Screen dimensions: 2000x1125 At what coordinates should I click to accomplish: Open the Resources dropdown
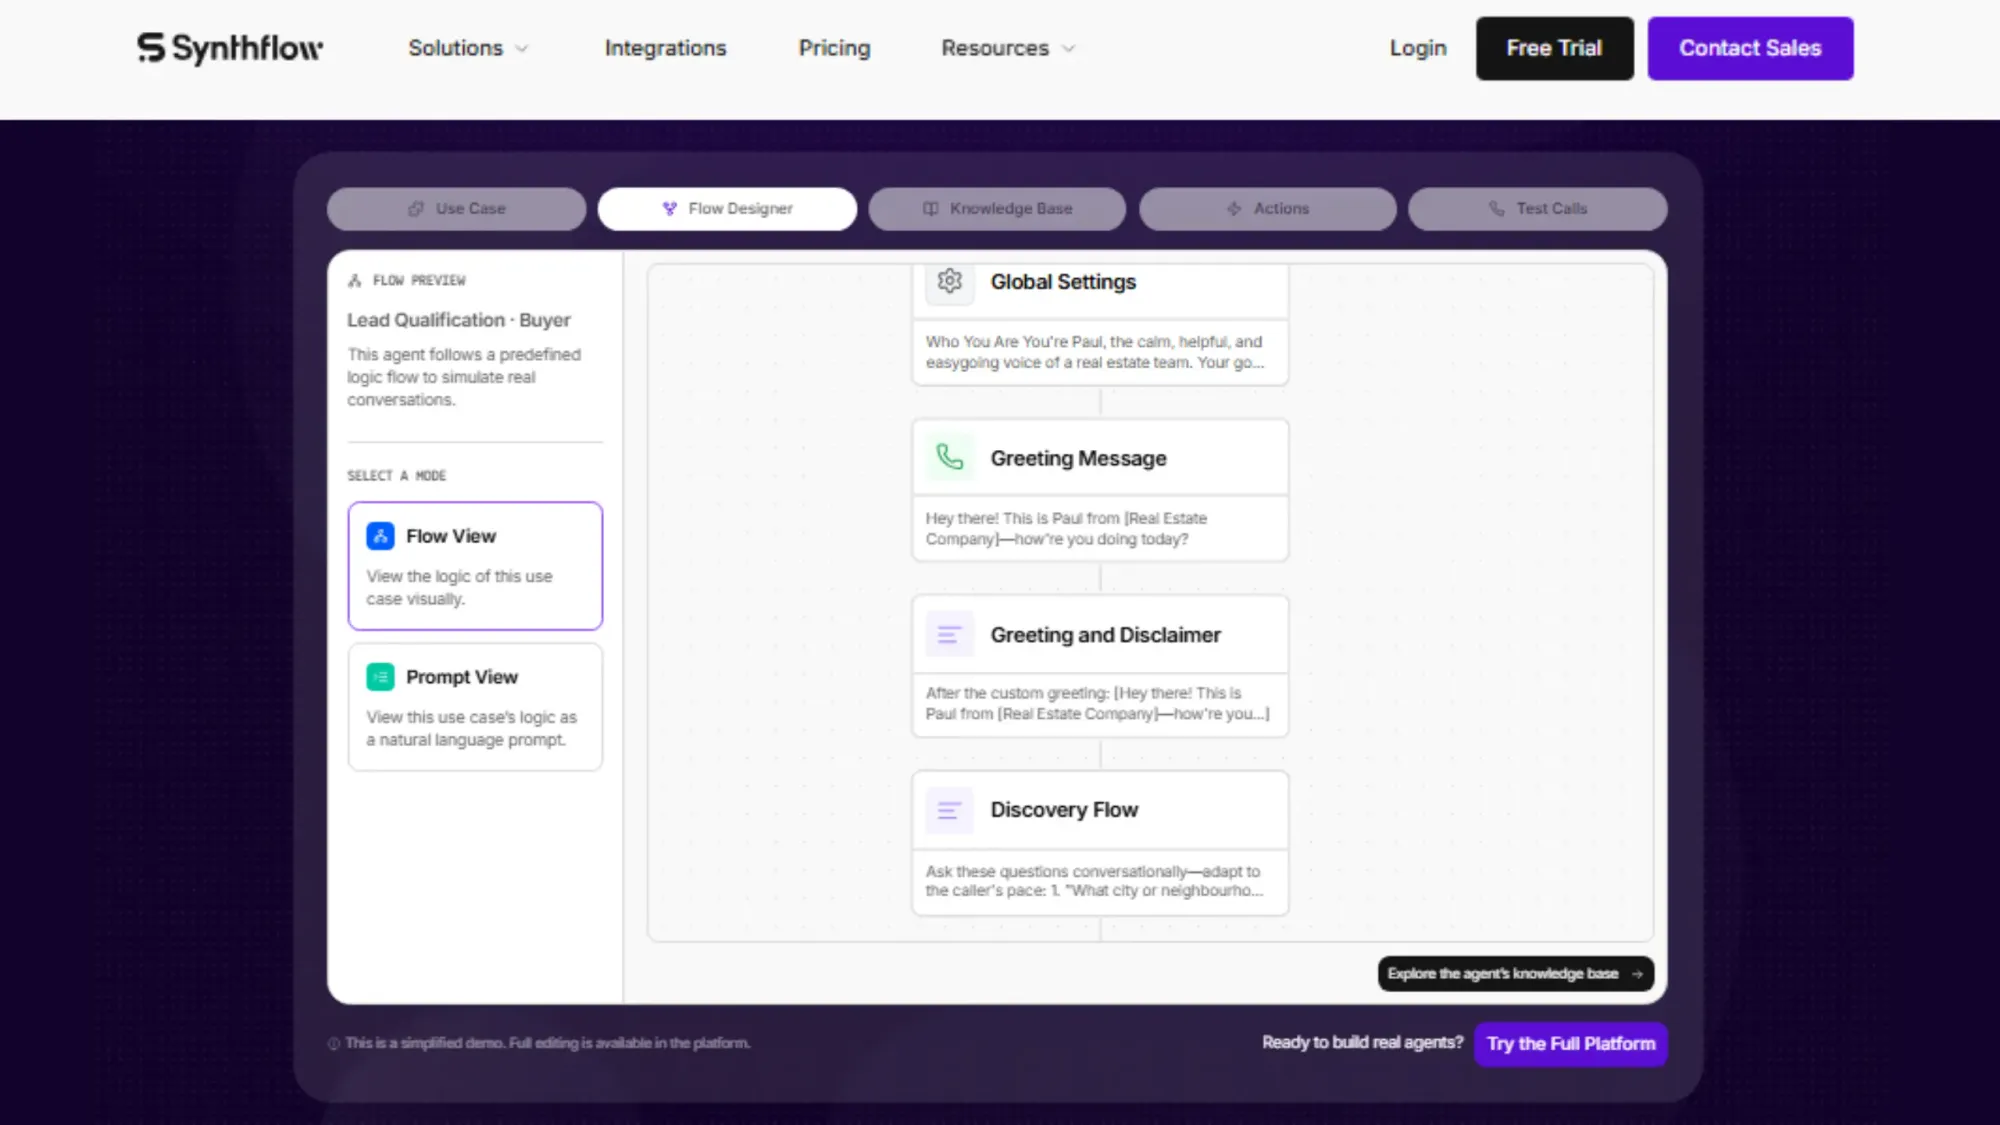[x=1007, y=48]
